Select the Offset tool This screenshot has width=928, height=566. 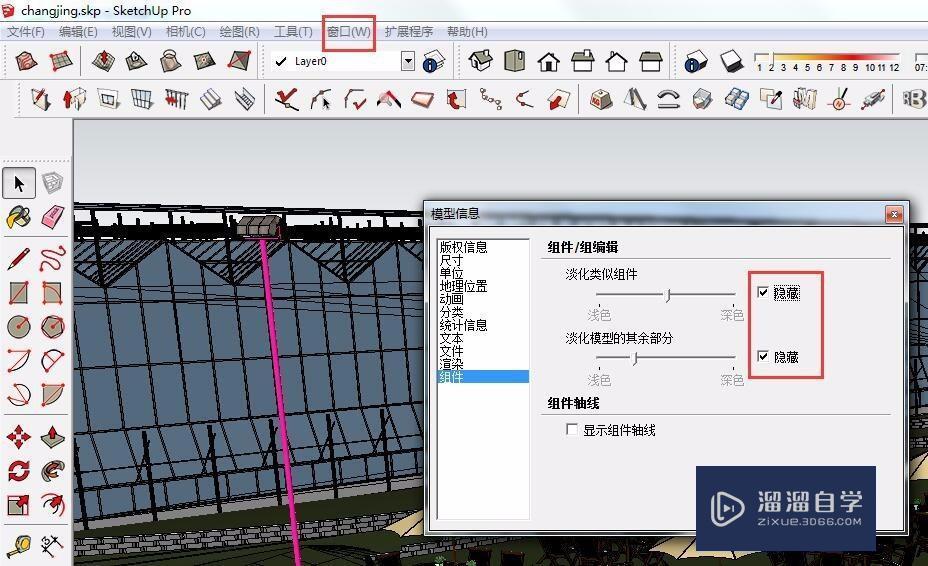pos(53,505)
